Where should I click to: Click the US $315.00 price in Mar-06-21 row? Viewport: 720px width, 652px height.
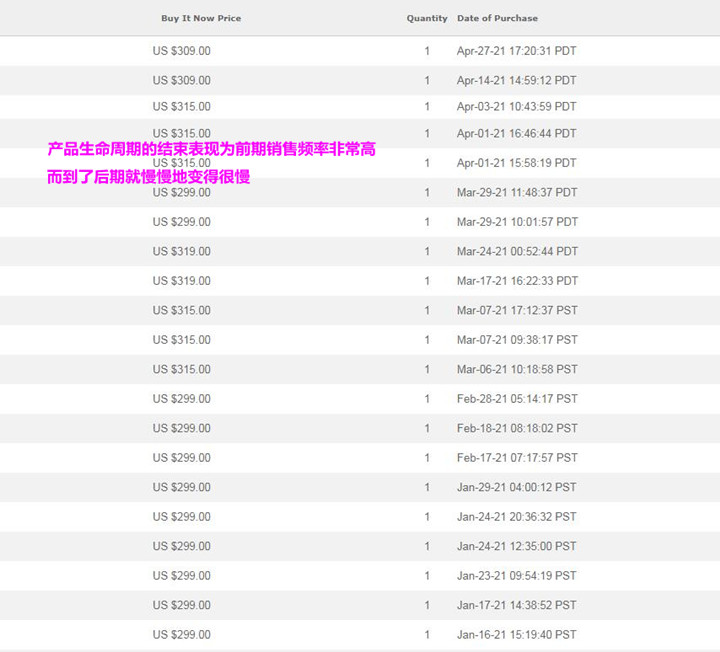(182, 369)
